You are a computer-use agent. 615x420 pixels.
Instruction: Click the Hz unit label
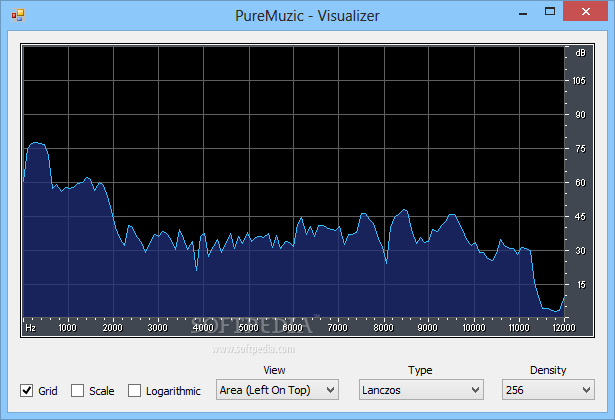[31, 327]
